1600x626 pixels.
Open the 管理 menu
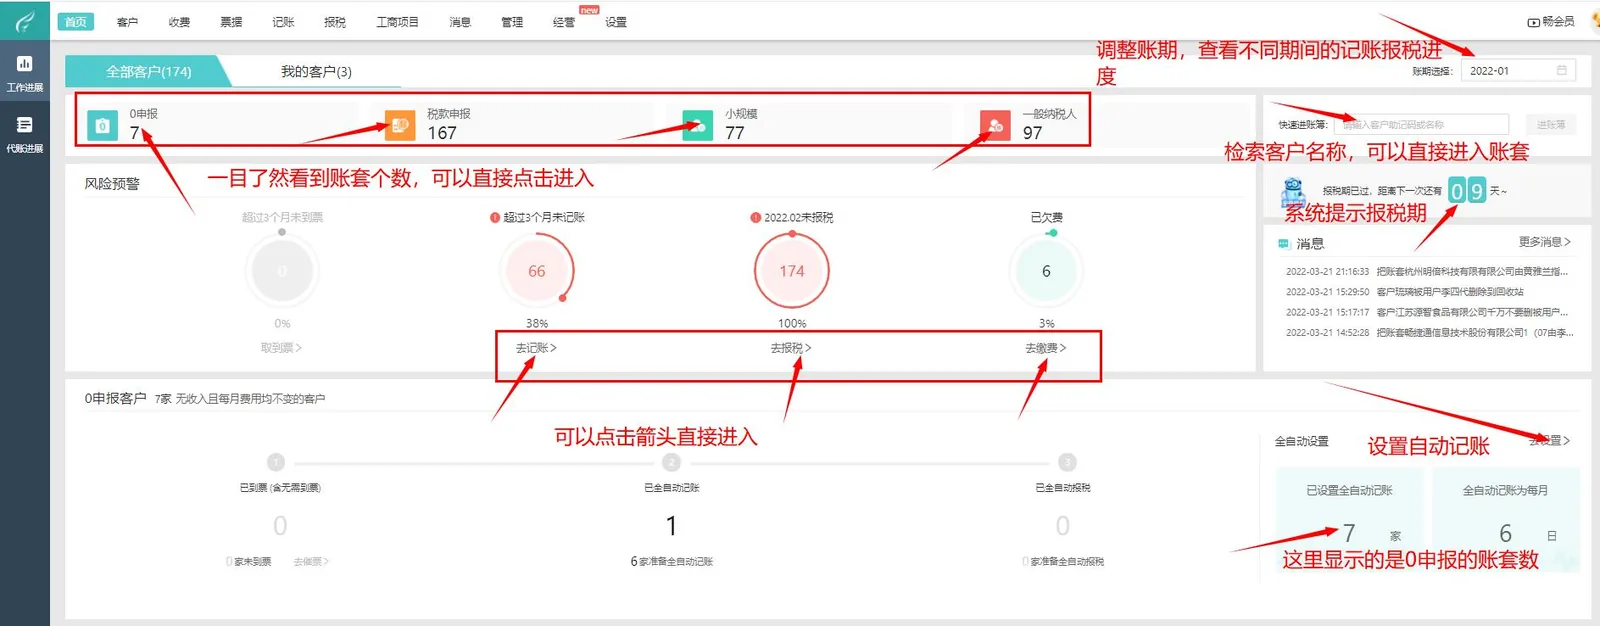click(x=512, y=22)
